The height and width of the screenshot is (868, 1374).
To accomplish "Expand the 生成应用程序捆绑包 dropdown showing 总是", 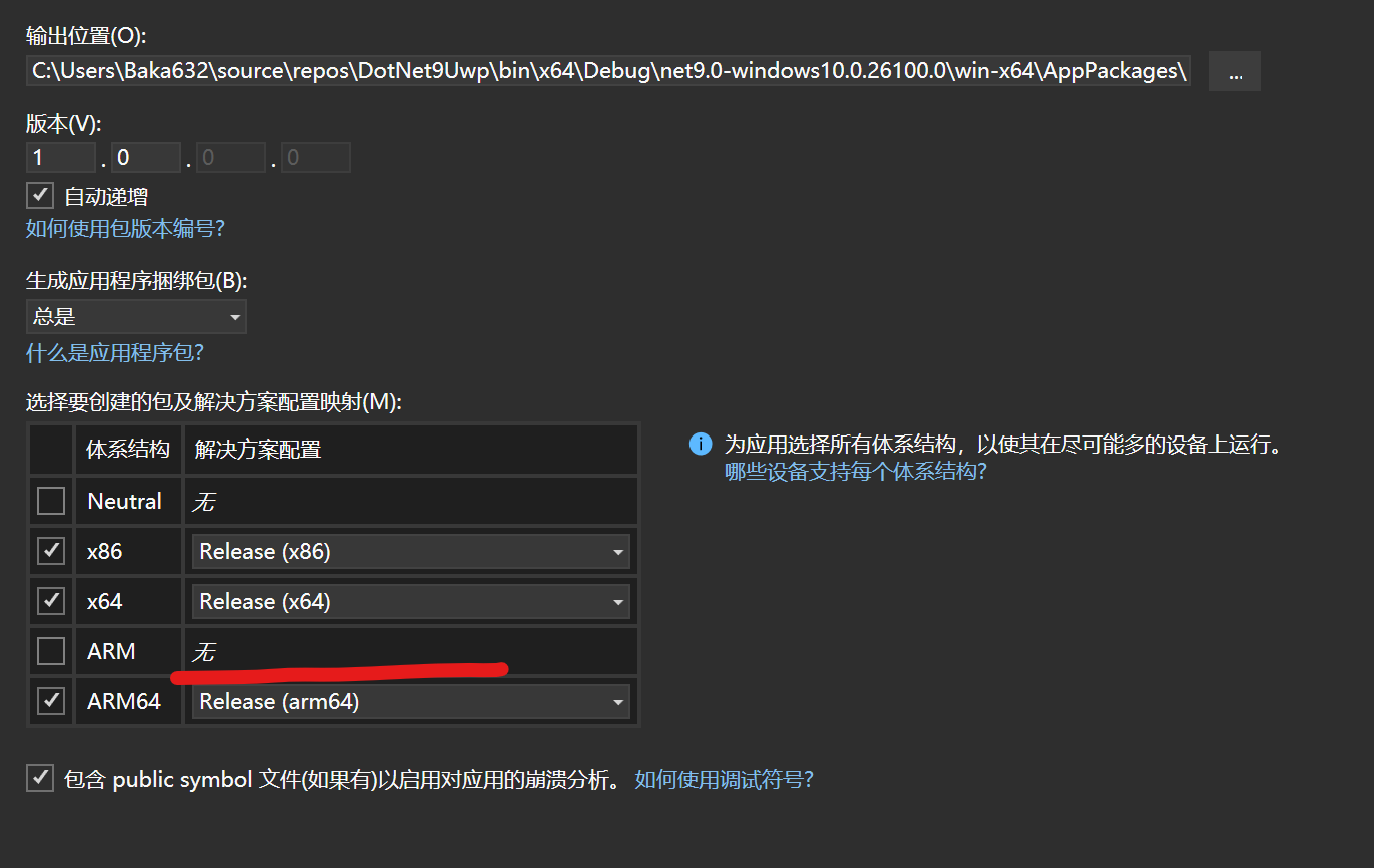I will tap(136, 317).
